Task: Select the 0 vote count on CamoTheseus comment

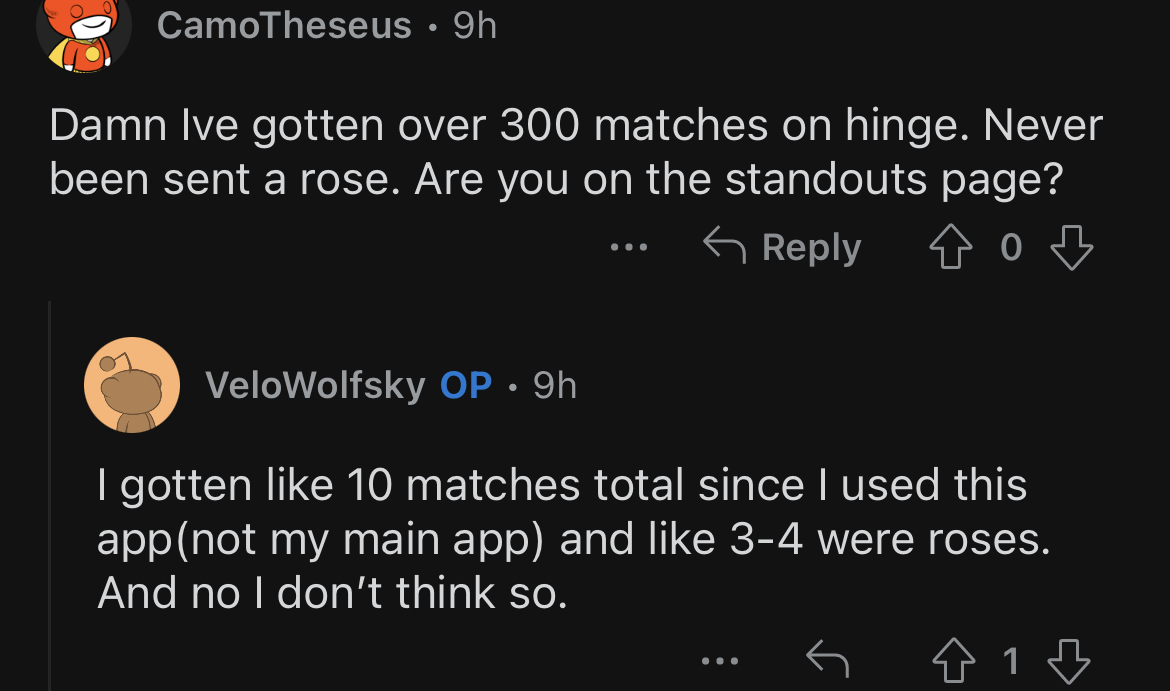Action: click(x=1011, y=247)
